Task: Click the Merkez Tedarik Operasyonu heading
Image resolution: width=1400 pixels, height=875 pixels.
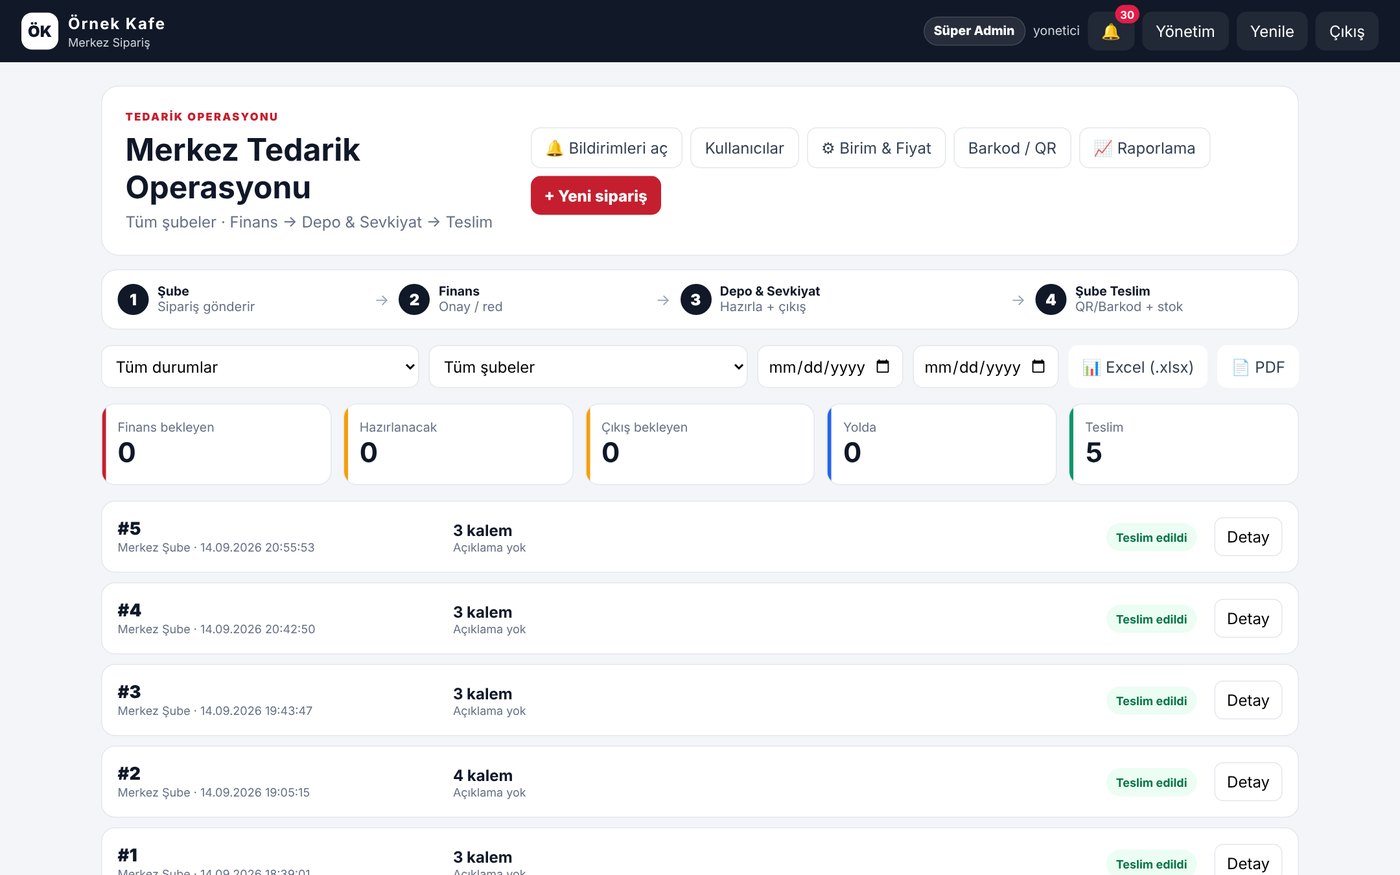Action: [243, 168]
